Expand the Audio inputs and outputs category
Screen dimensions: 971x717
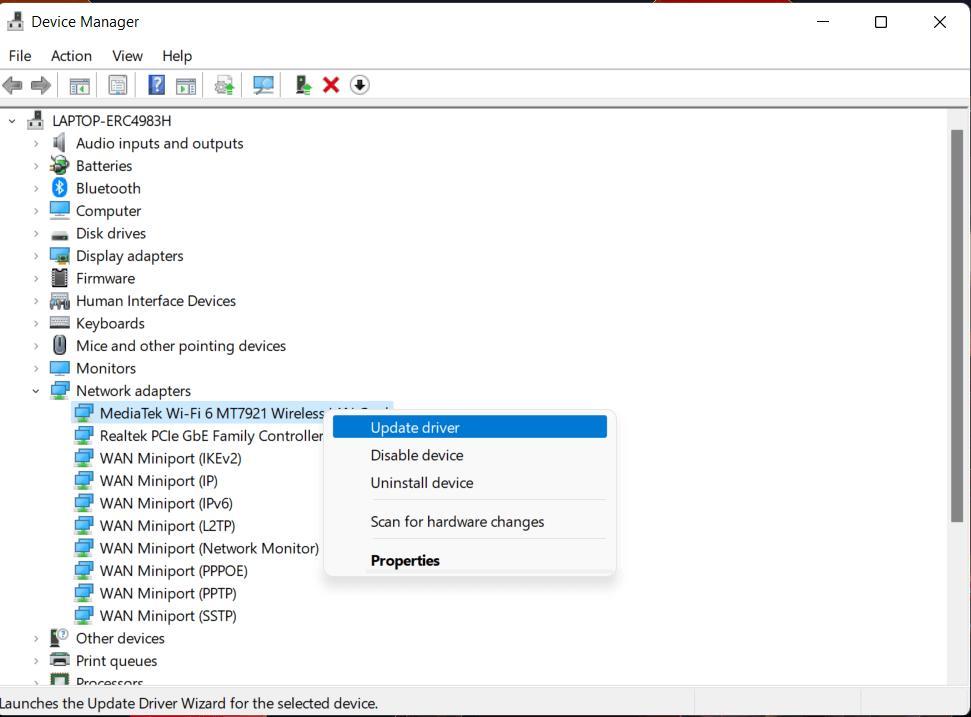click(36, 144)
